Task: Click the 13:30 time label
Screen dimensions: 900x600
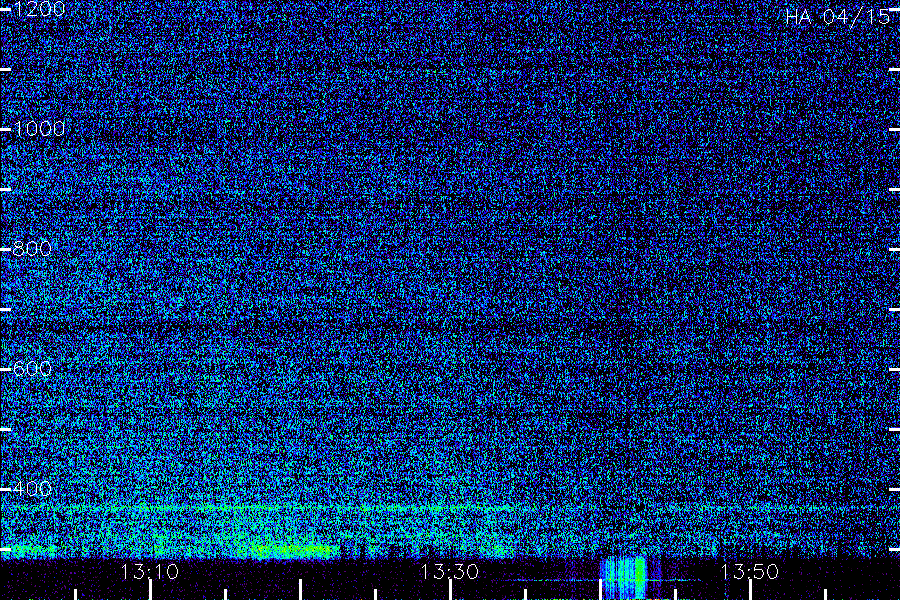Action: pos(449,572)
